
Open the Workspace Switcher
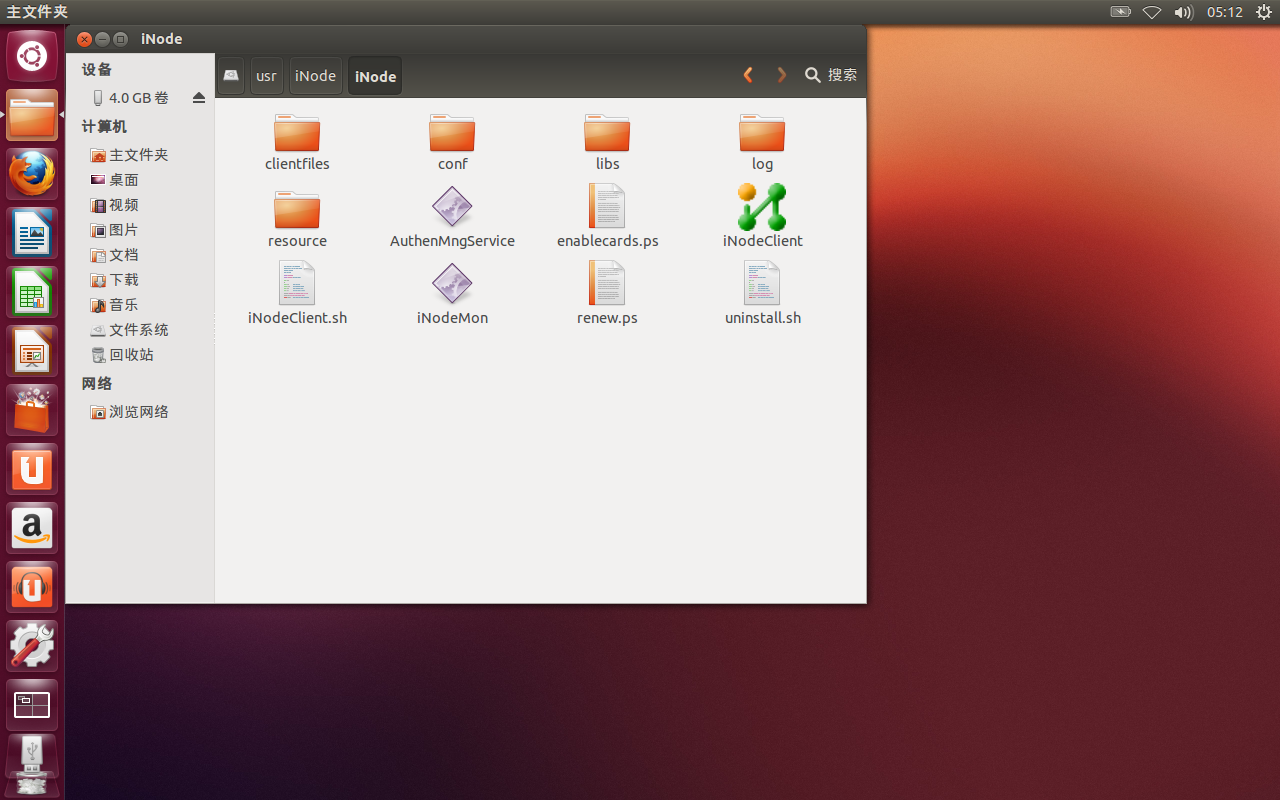click(32, 706)
